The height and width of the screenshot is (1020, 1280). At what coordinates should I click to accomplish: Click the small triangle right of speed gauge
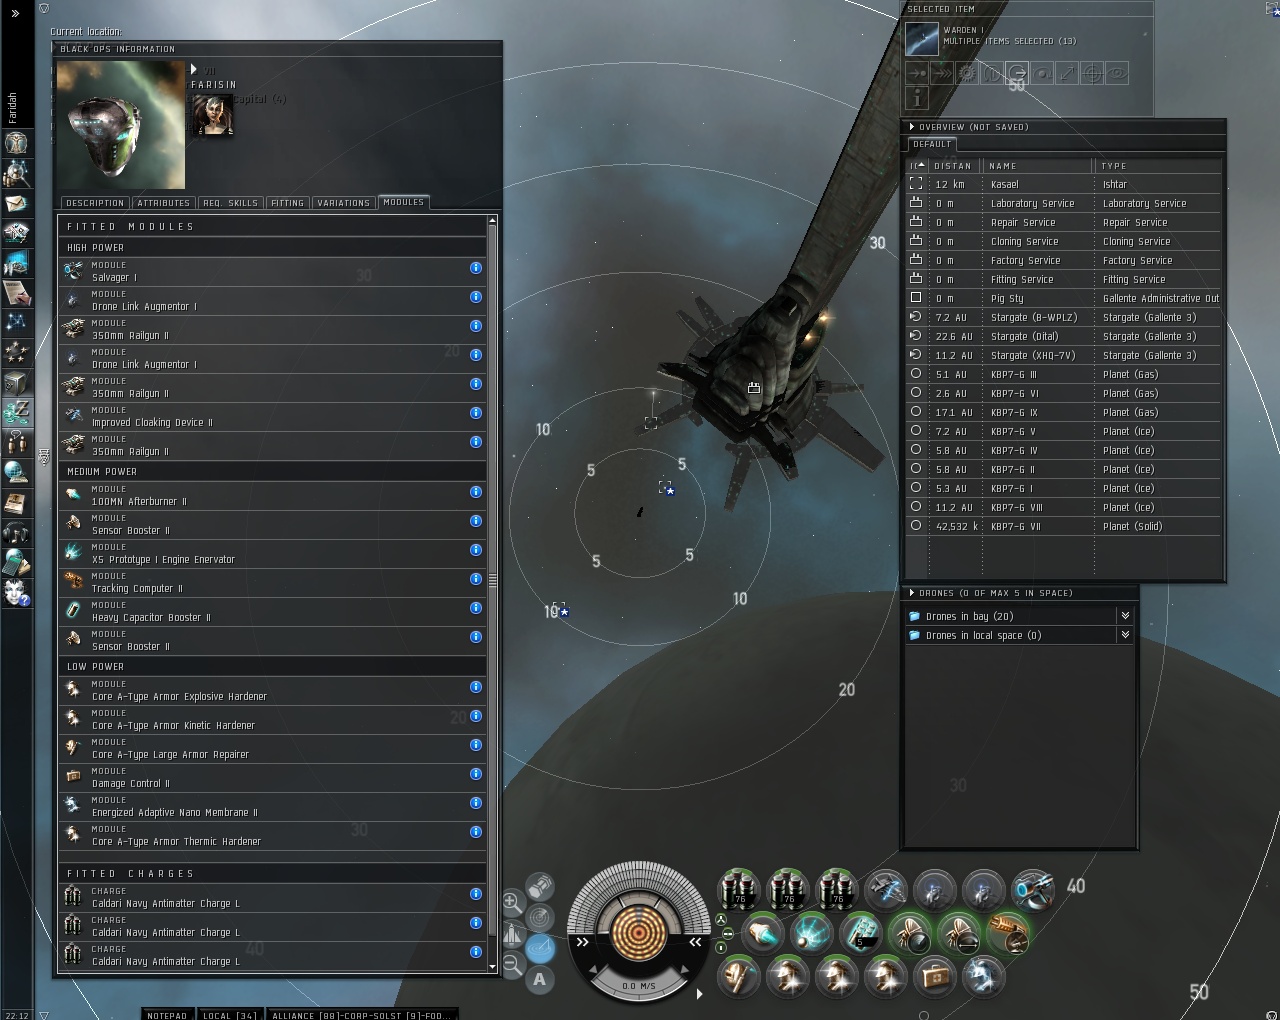[699, 993]
